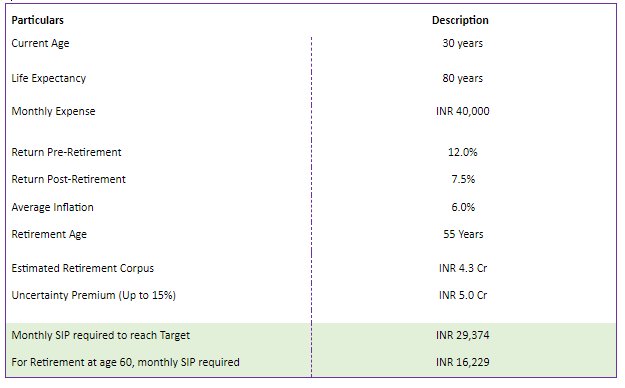Viewport: 625px width, 388px height.
Task: Click the Particulars column header
Action: 37,20
